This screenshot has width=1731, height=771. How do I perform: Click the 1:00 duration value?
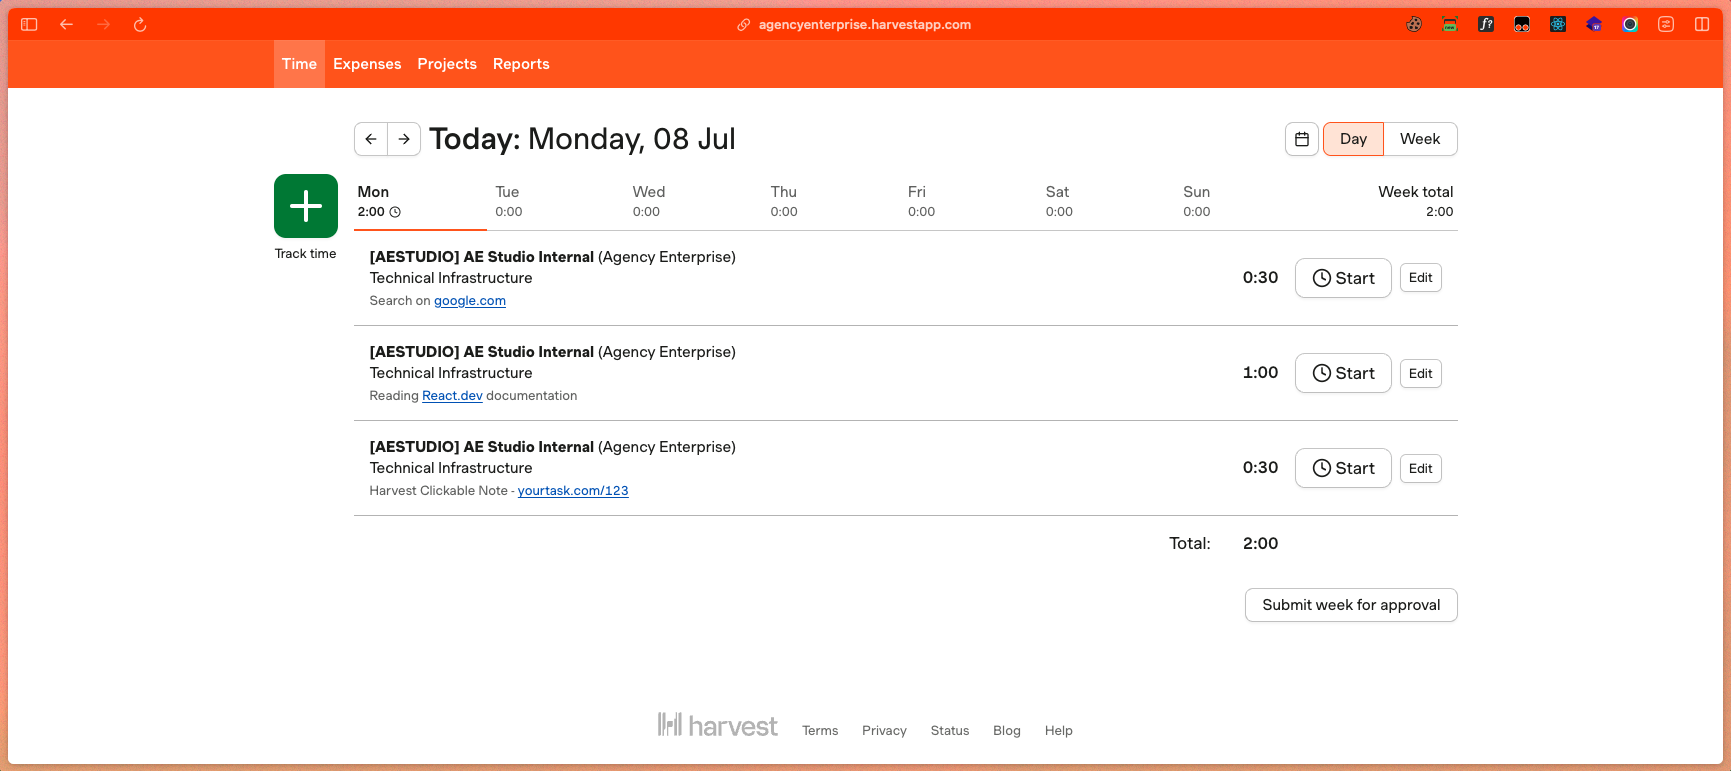pos(1260,373)
